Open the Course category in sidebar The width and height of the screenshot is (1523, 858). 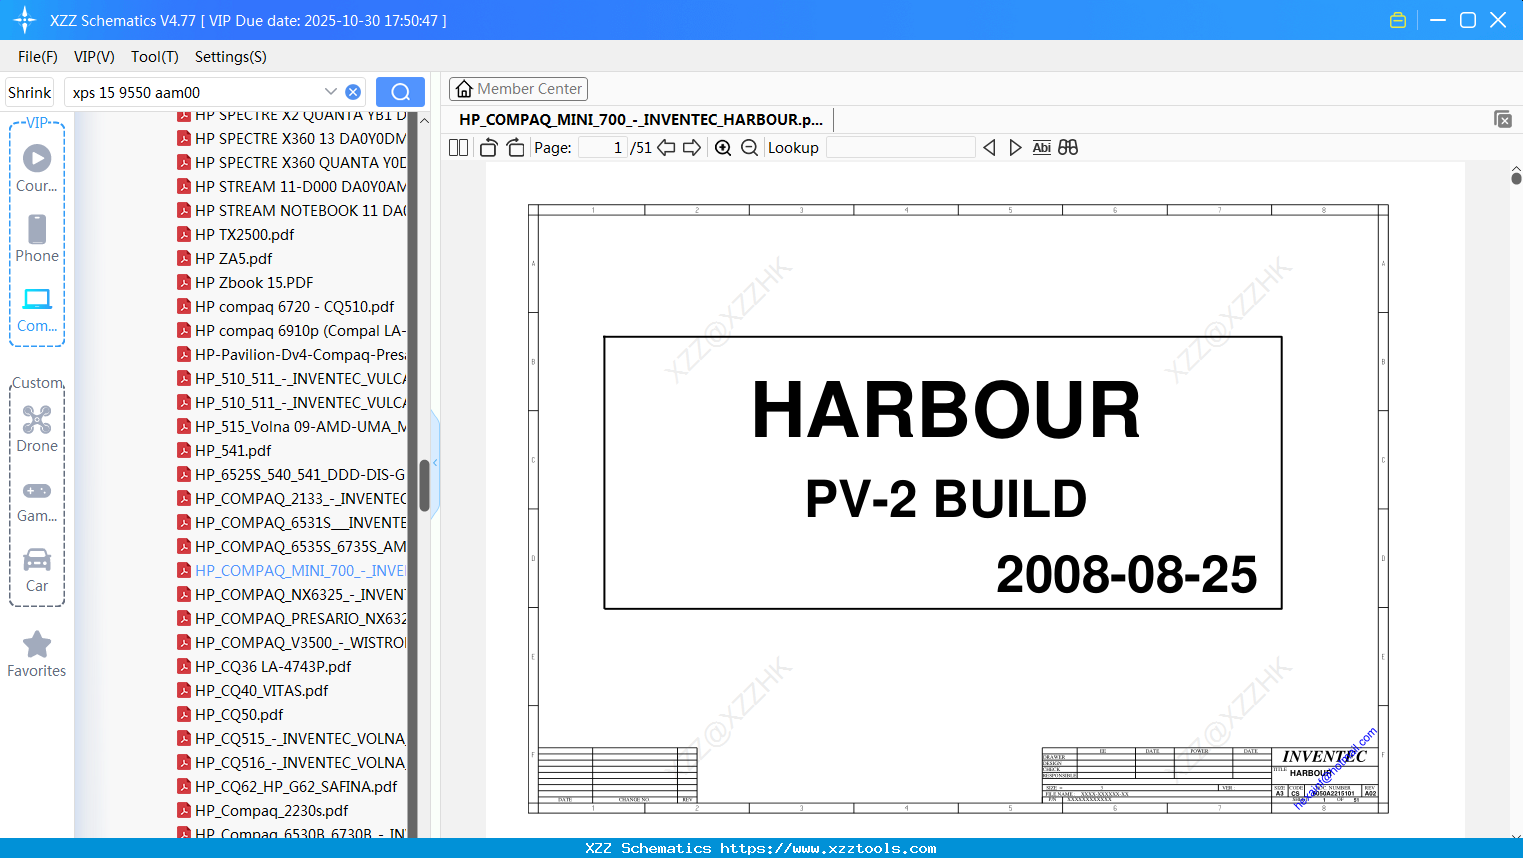37,168
